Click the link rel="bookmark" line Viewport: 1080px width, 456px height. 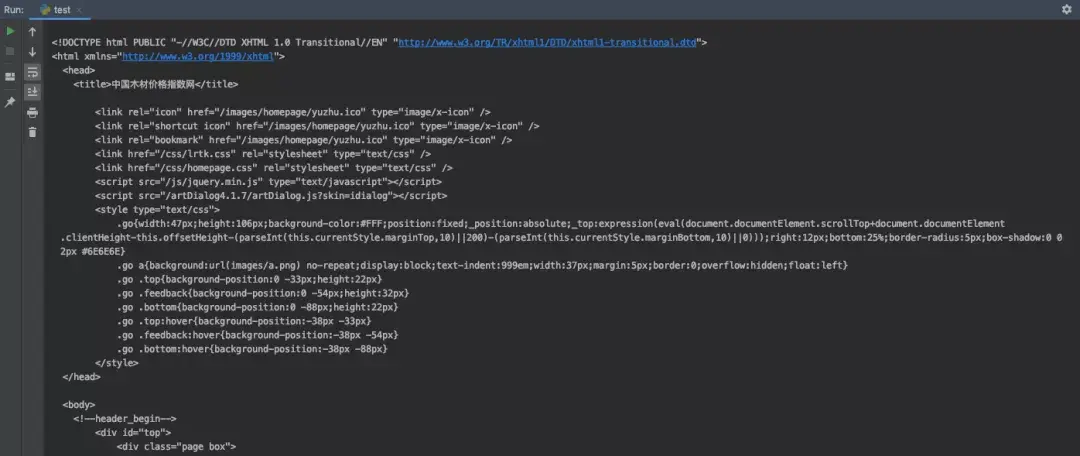(x=304, y=140)
